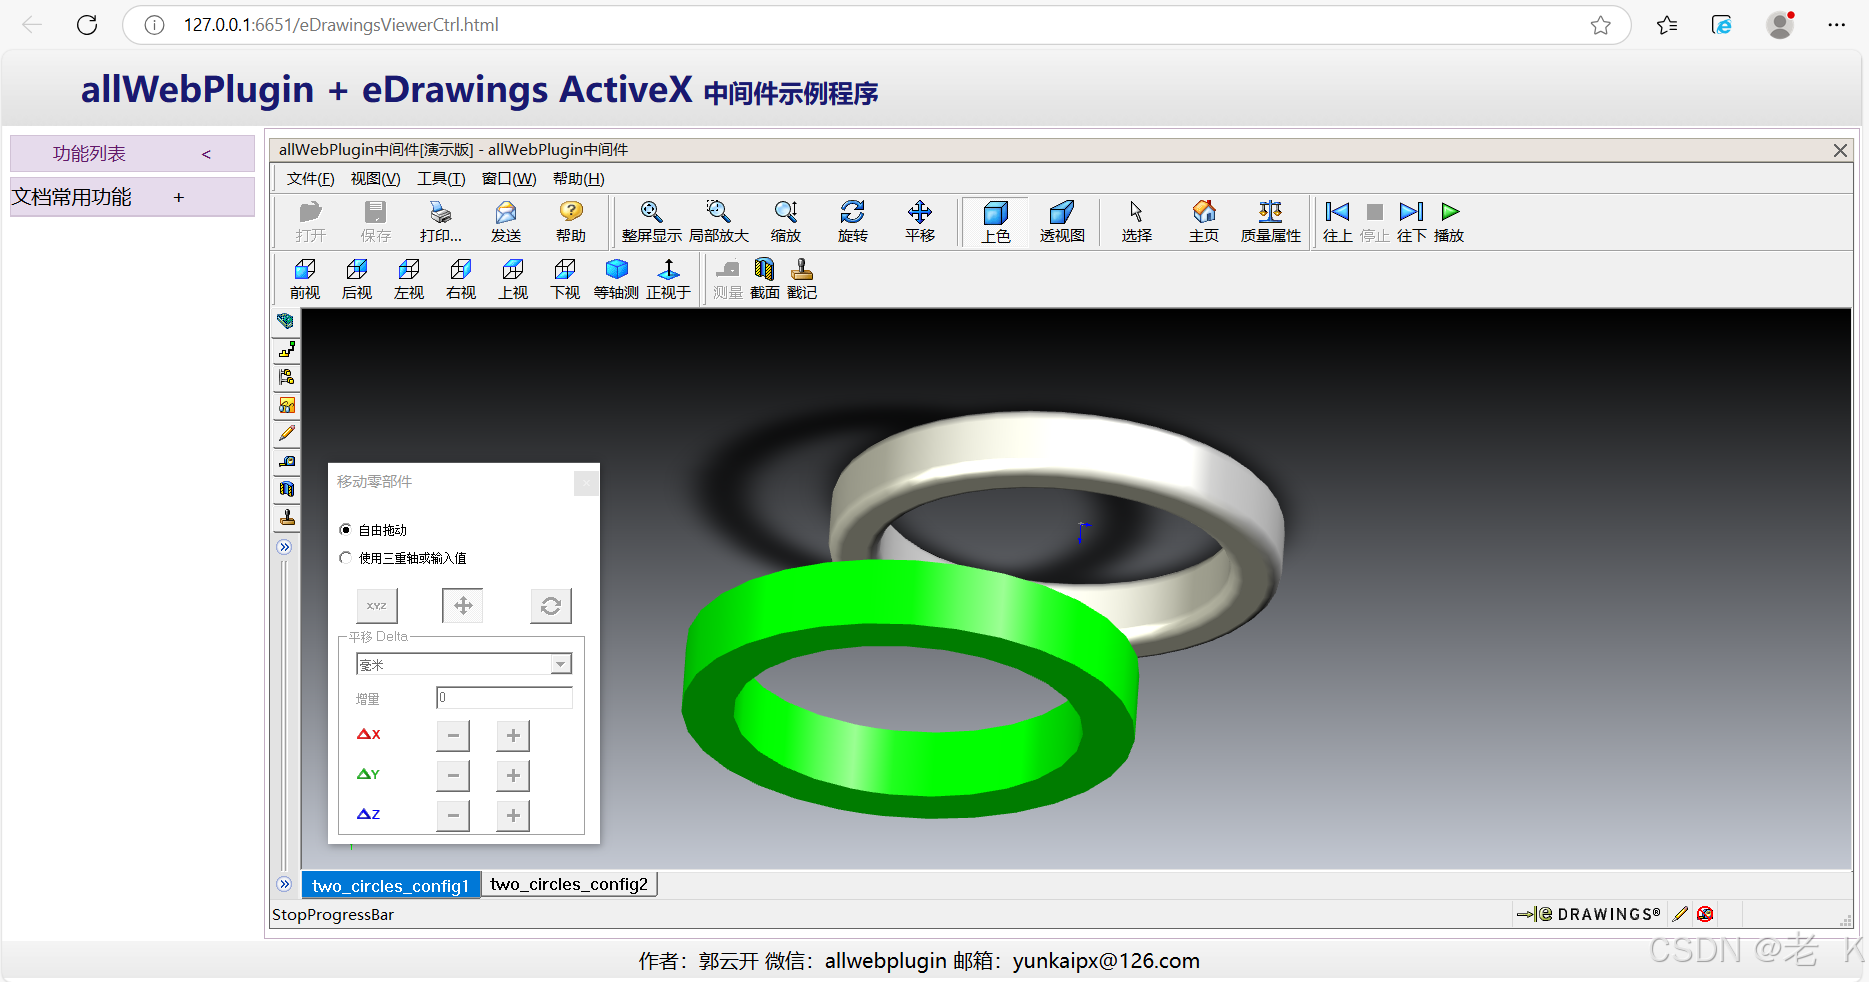Choose the Select (选择) arrow tool
This screenshot has width=1869, height=982.
(1137, 221)
